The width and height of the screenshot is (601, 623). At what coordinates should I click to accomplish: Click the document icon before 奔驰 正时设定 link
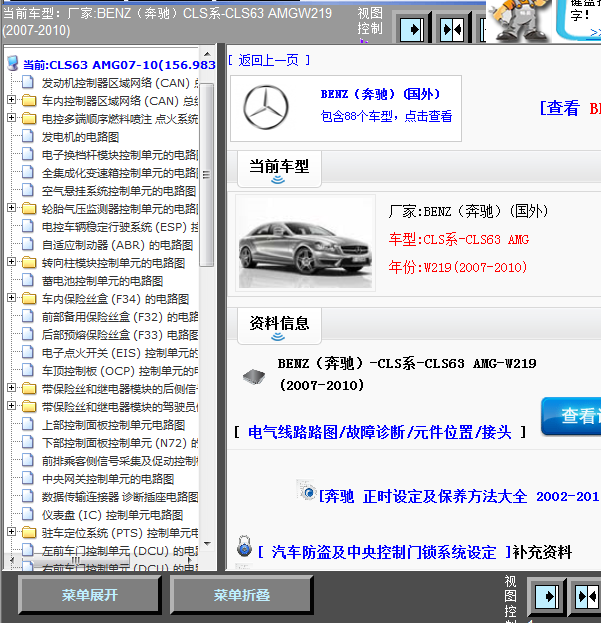click(306, 490)
